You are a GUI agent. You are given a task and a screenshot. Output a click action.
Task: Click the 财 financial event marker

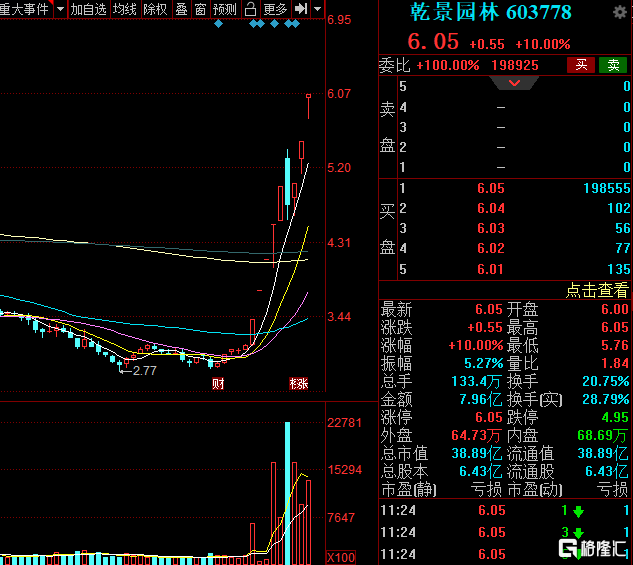(x=218, y=383)
